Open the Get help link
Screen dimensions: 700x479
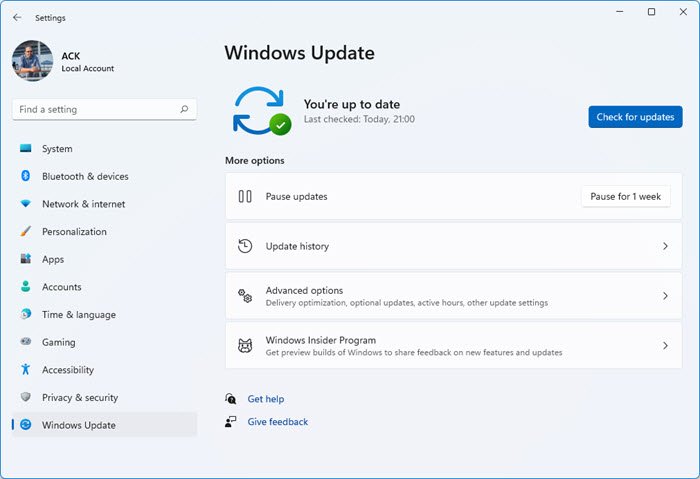(x=266, y=399)
